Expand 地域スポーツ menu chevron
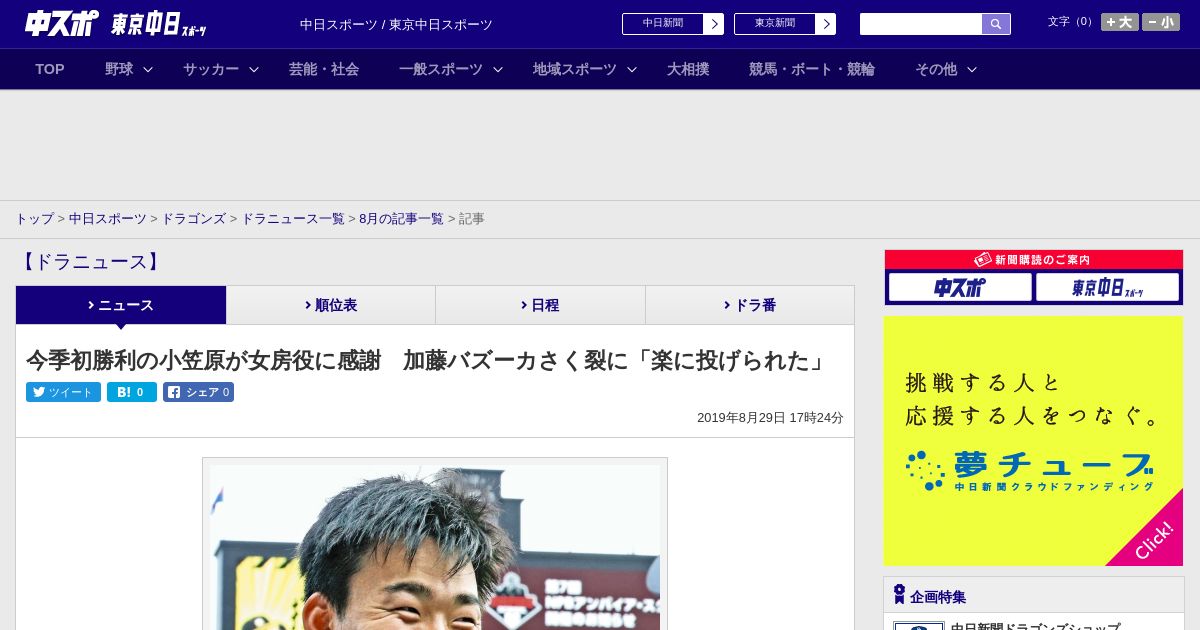1200x630 pixels. (x=632, y=69)
